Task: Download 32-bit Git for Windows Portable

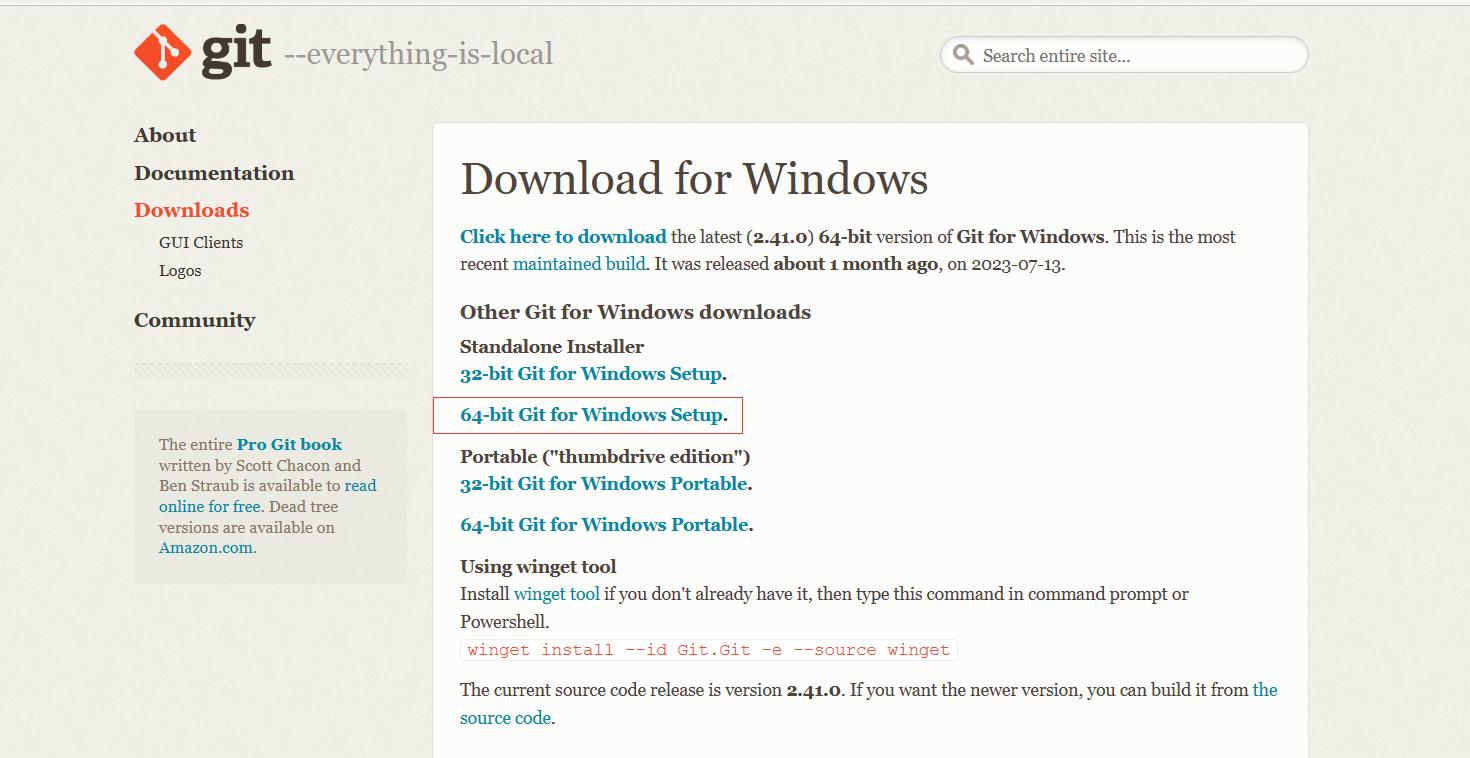Action: pyautogui.click(x=604, y=484)
